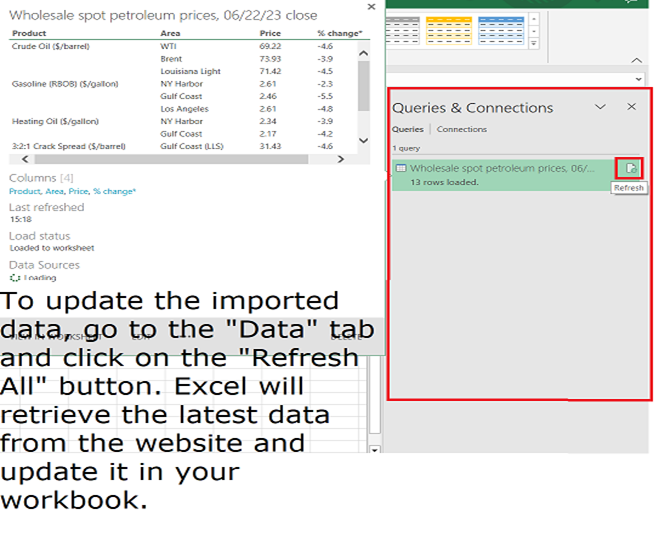Click the Brent area cell
This screenshot has width=659, height=552.
[x=171, y=59]
